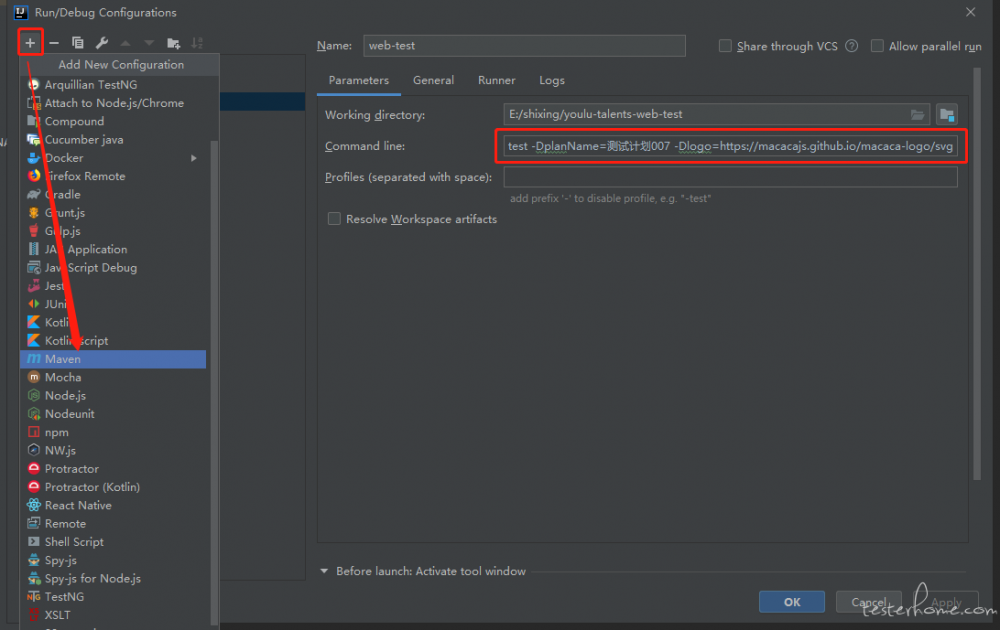Select NW.js configuration type
This screenshot has width=1000, height=630.
(x=113, y=451)
